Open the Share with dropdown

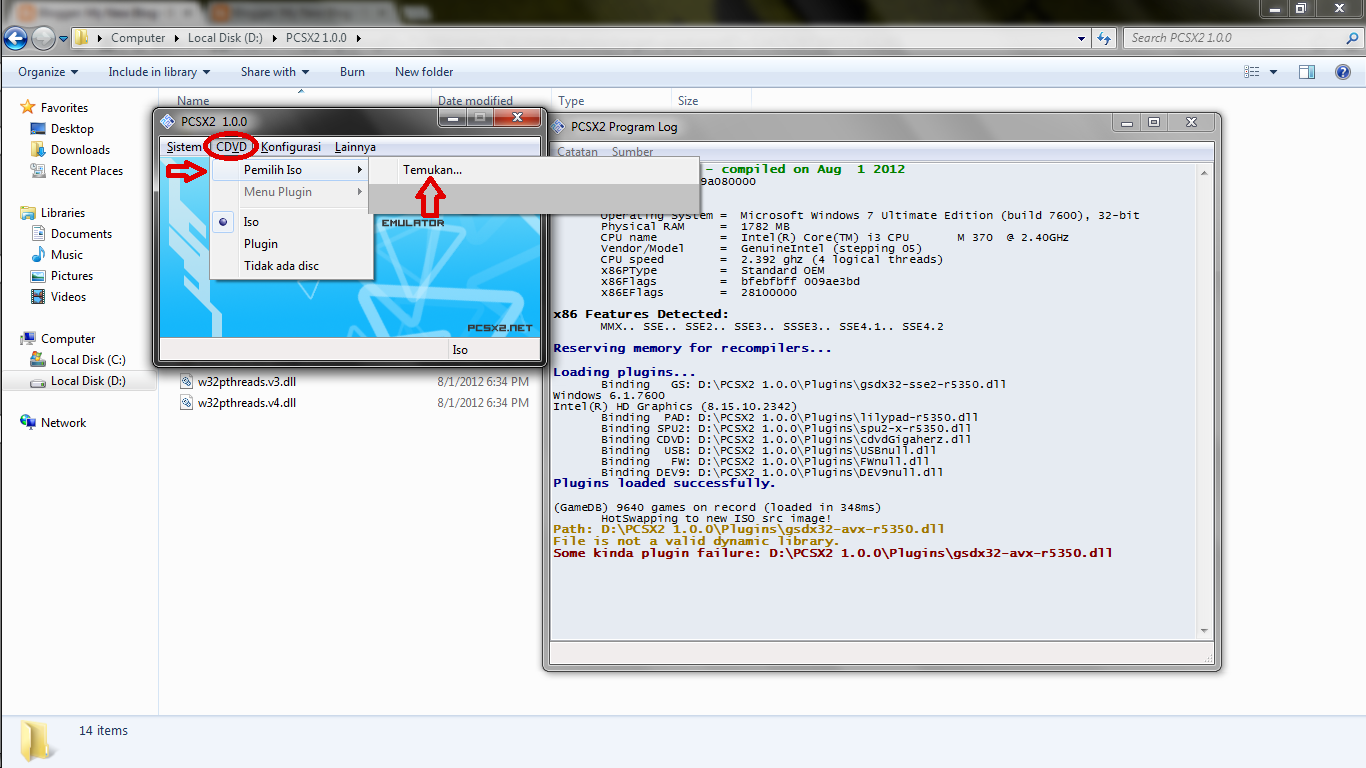pos(275,72)
